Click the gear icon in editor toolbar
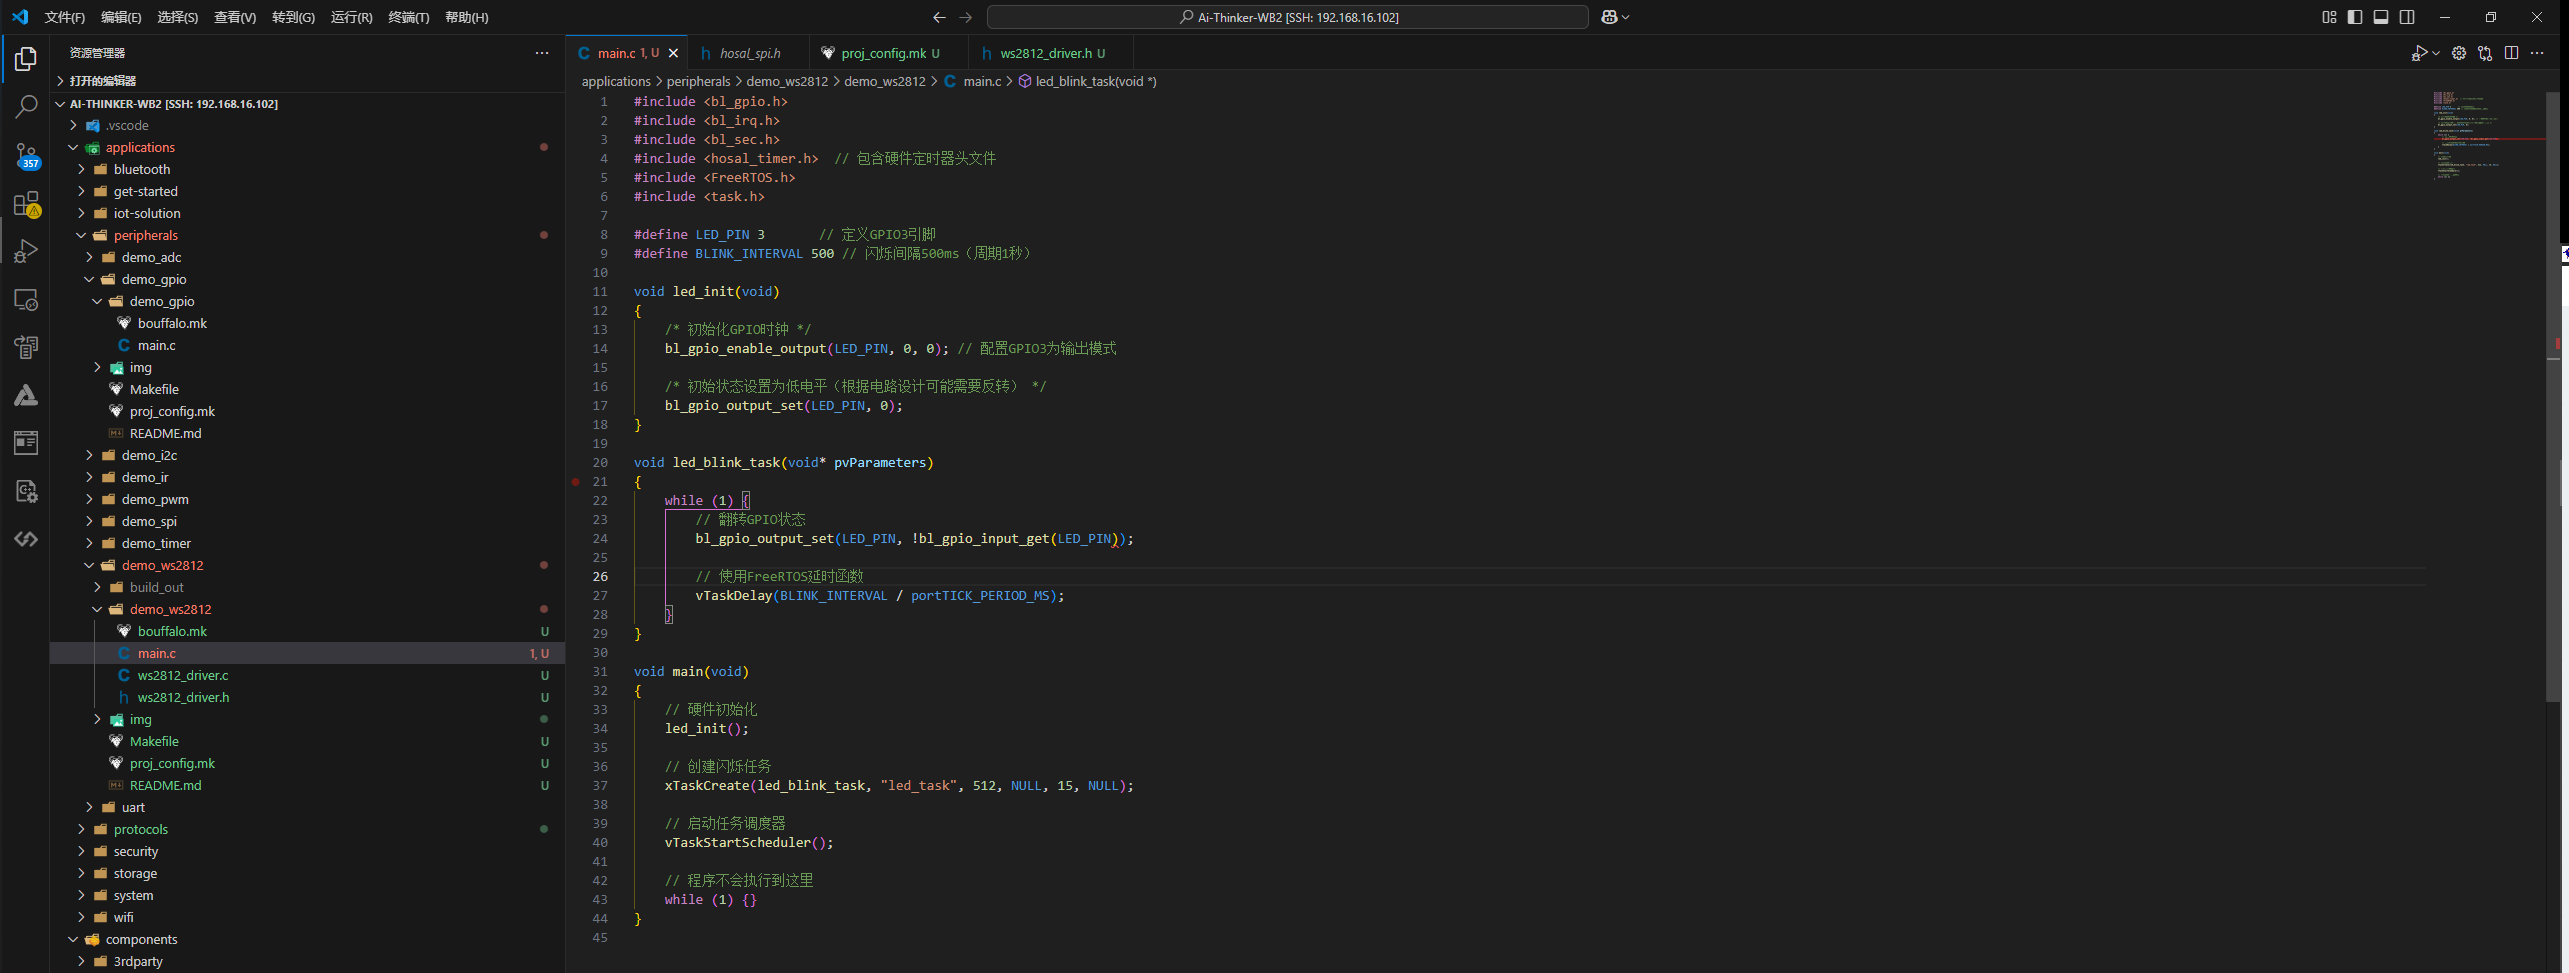Image resolution: width=2569 pixels, height=973 pixels. coord(2459,53)
